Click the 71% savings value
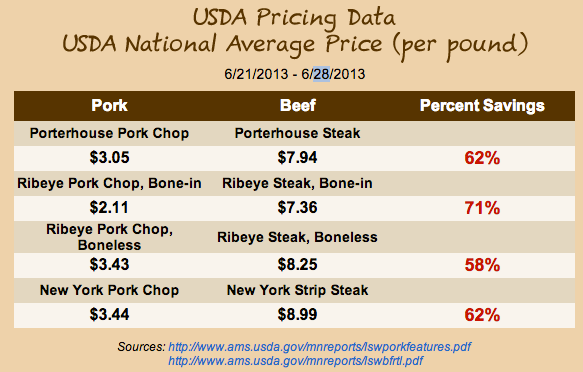The image size is (583, 372). tap(482, 208)
